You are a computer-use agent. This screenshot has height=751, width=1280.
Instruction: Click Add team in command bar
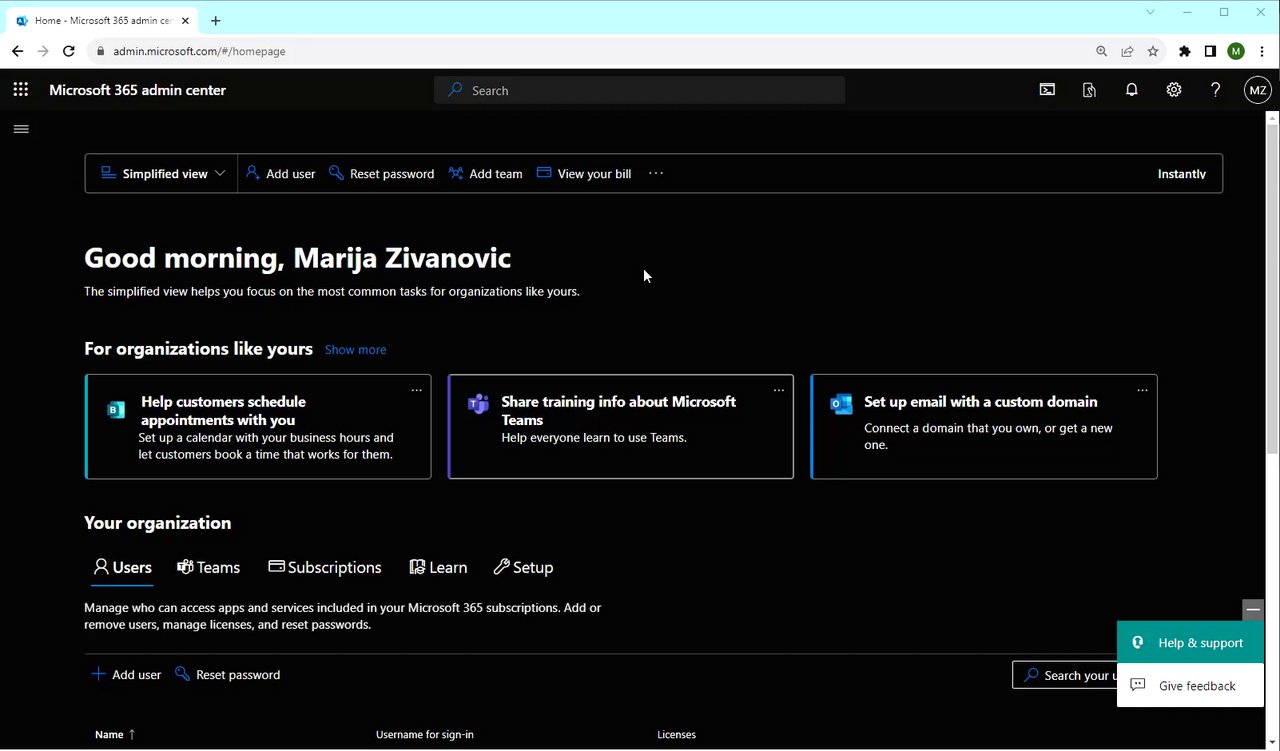485,173
